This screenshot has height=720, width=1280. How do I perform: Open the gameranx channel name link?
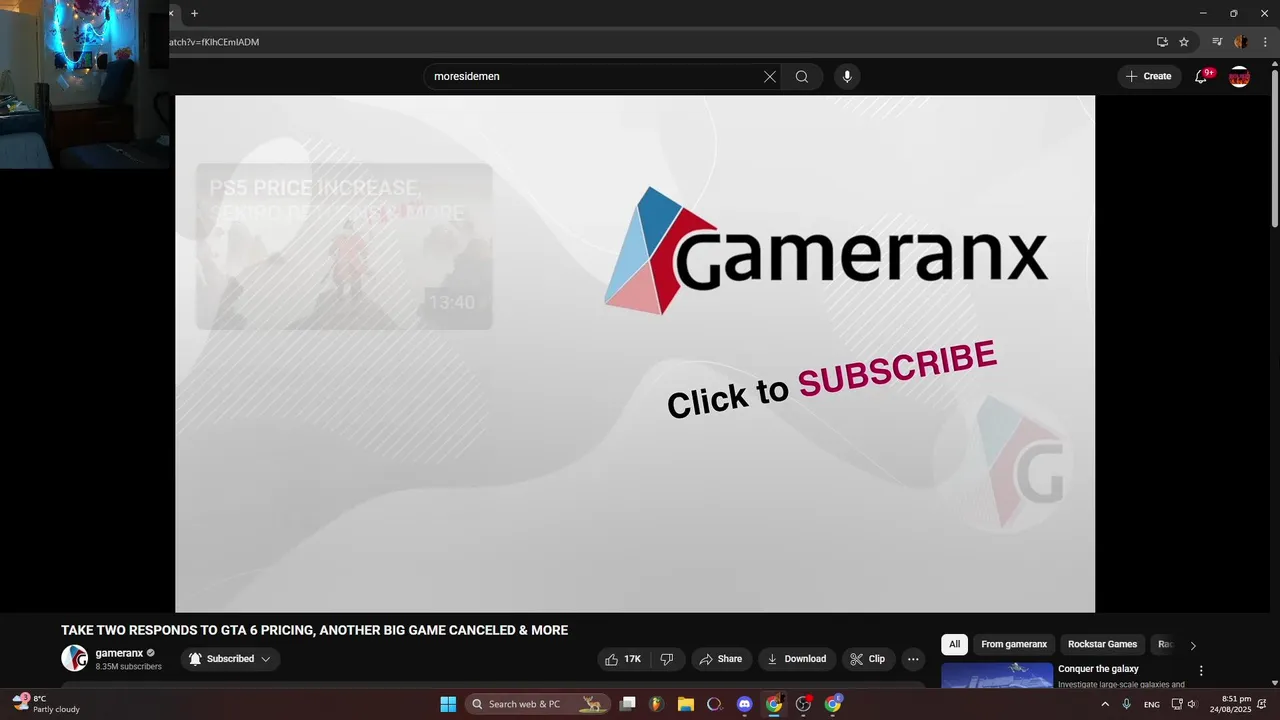119,653
